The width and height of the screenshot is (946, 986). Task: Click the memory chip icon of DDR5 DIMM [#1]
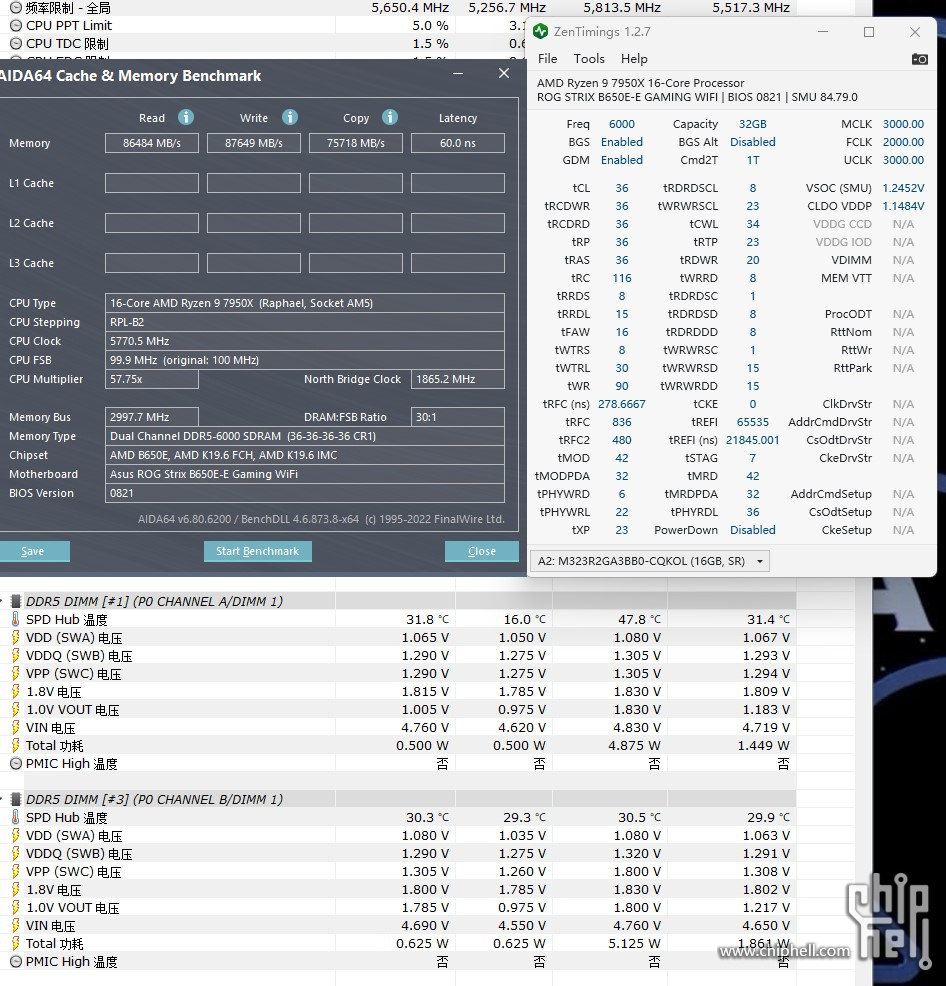(x=16, y=601)
